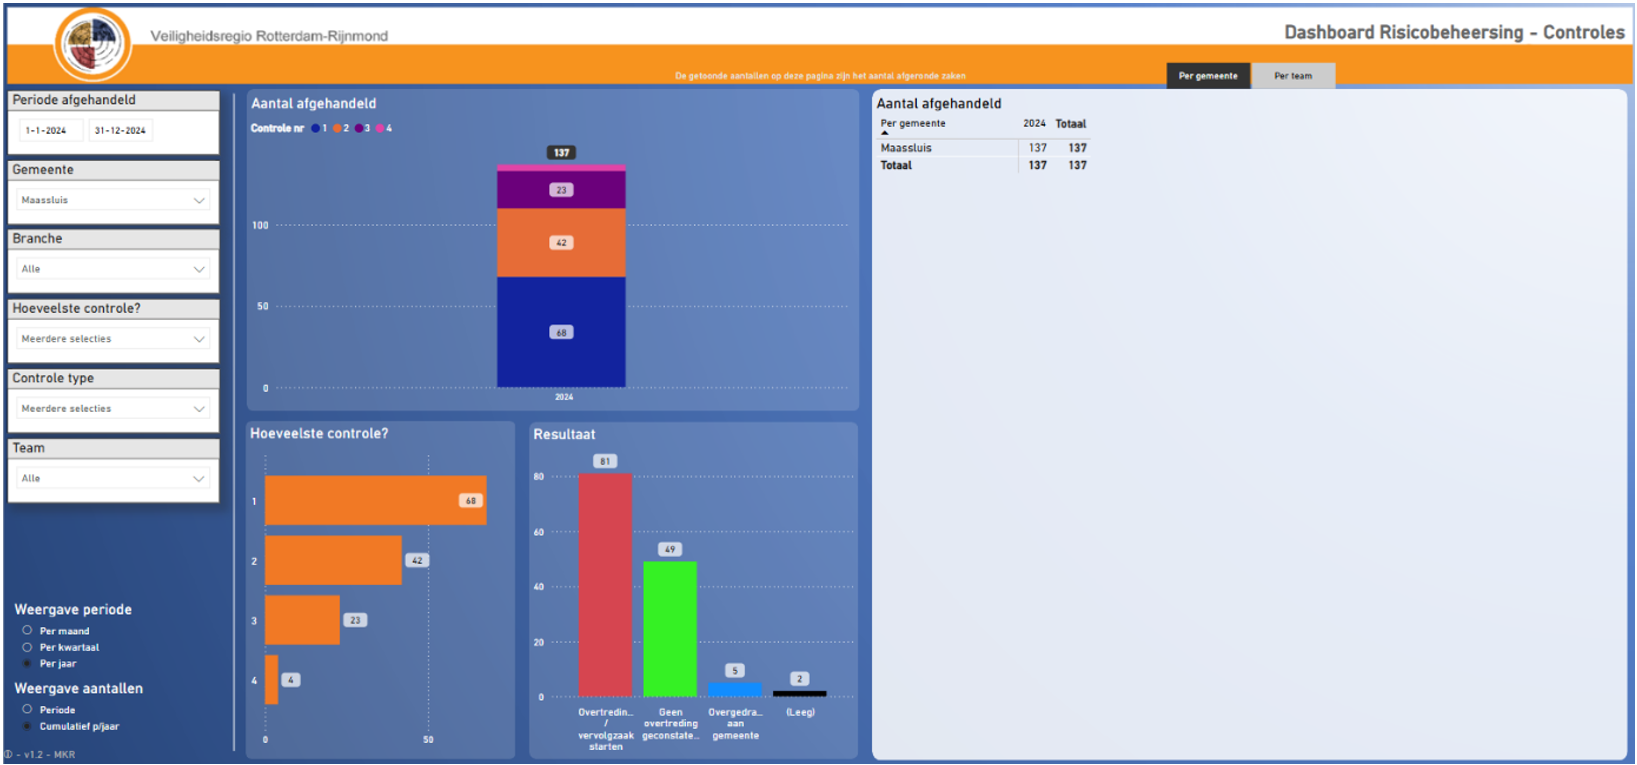Switch to the Per gemeente tab

[x=1207, y=76]
